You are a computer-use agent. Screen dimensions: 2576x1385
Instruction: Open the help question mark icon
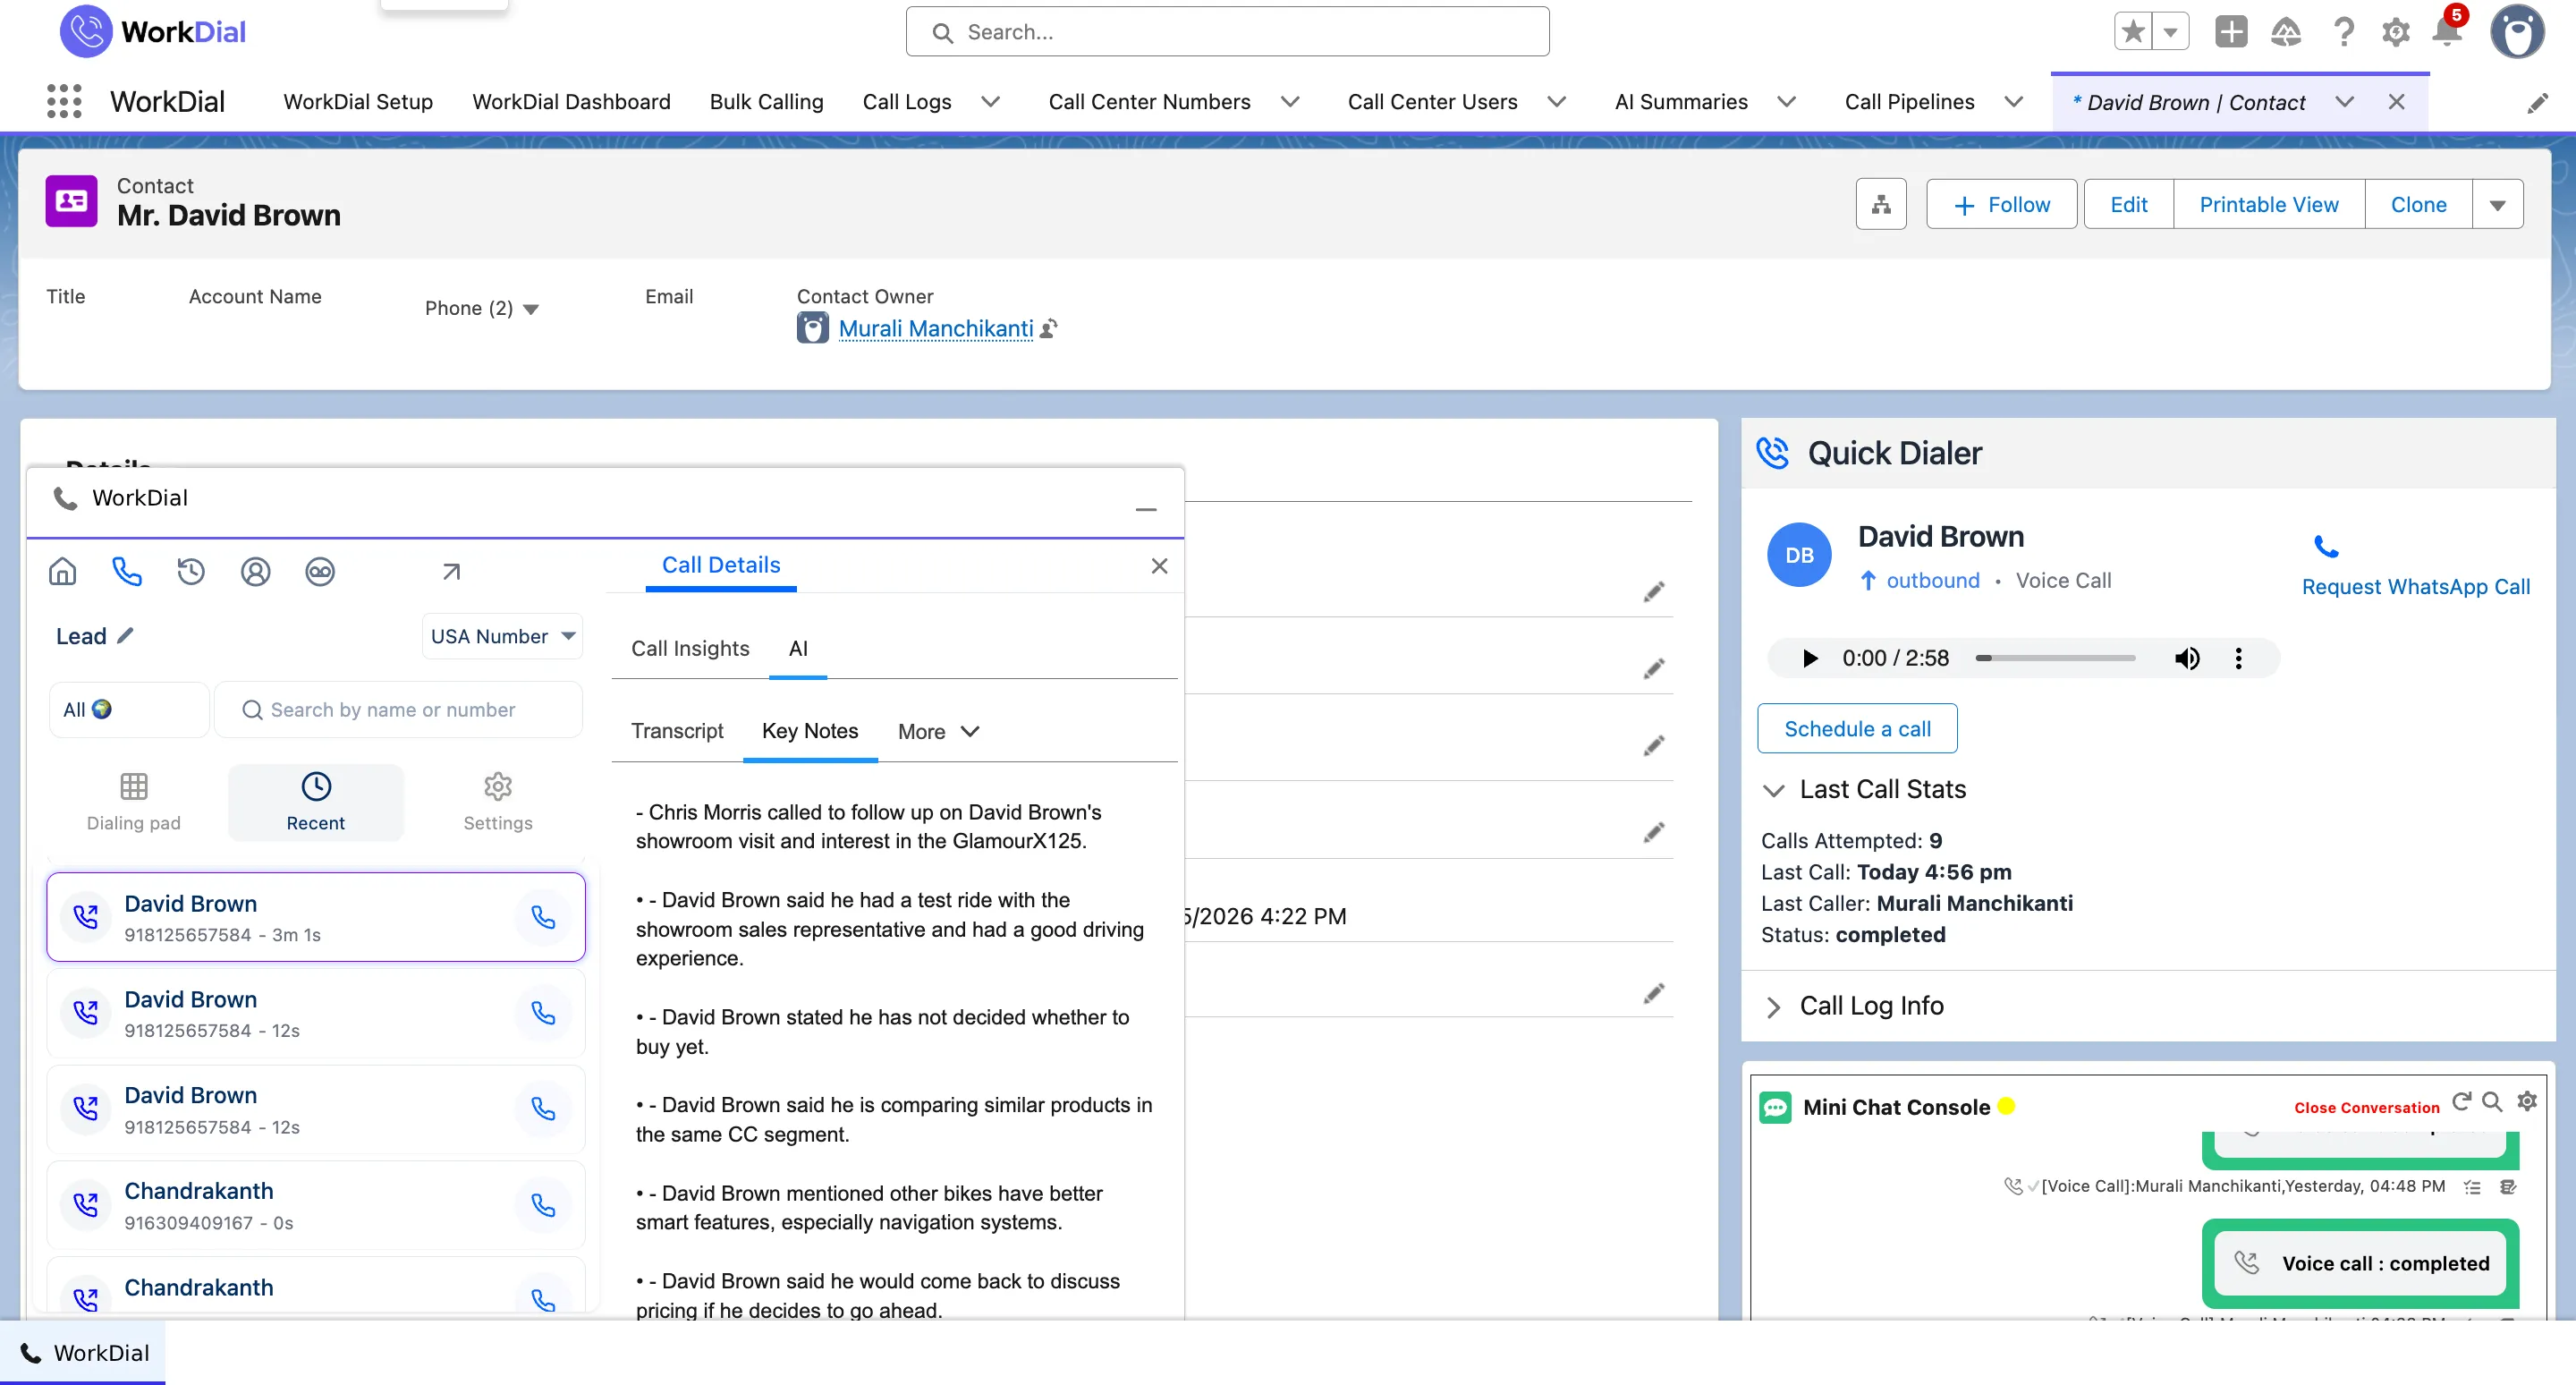coord(2343,32)
